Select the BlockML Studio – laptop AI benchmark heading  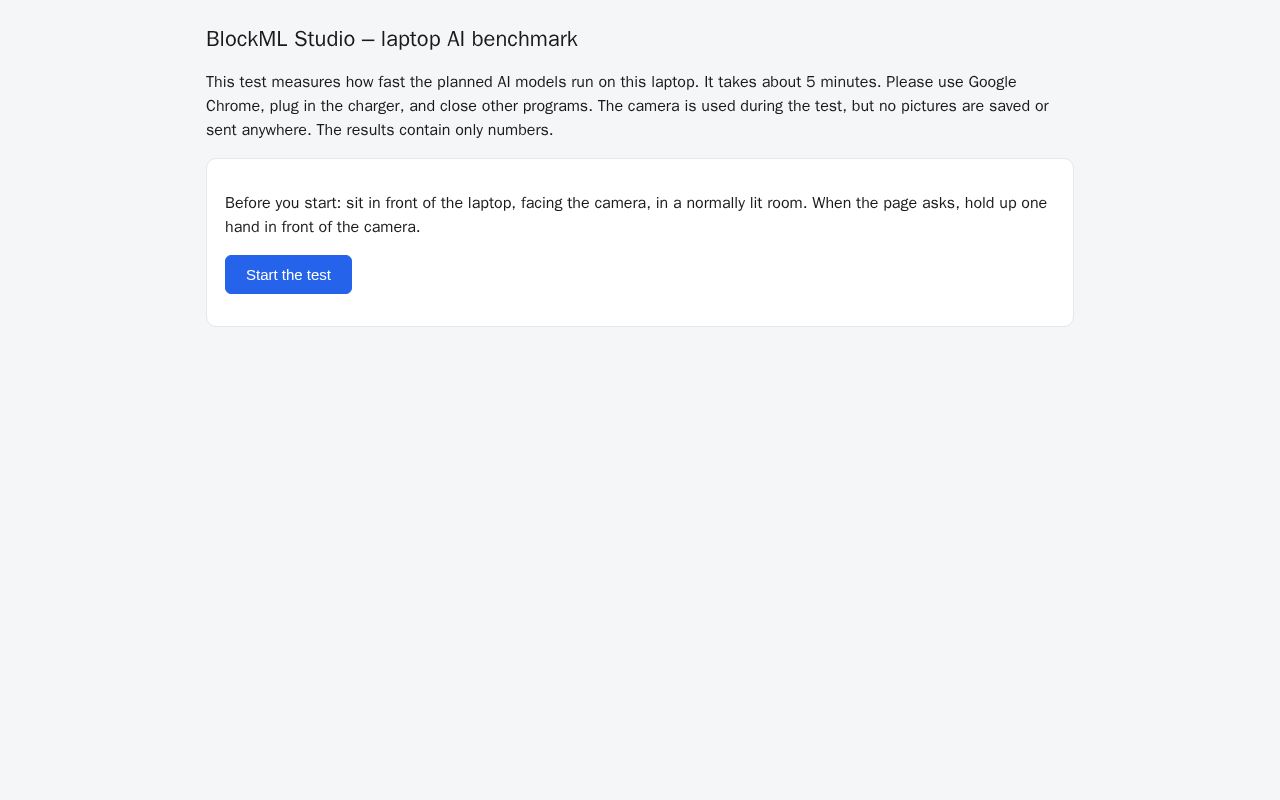392,39
